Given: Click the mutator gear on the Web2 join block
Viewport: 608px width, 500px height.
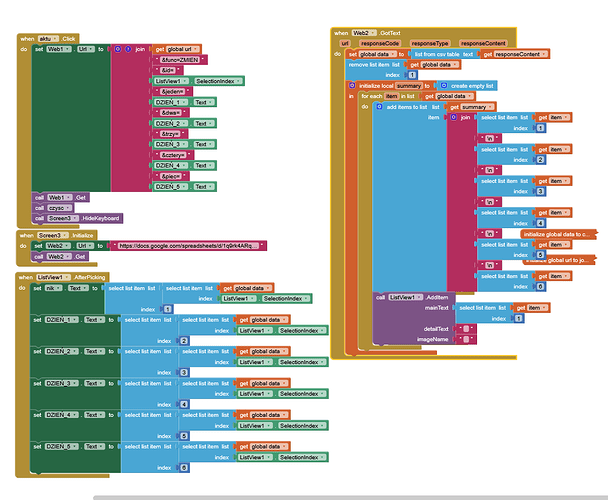Looking at the screenshot, I should pos(453,118).
